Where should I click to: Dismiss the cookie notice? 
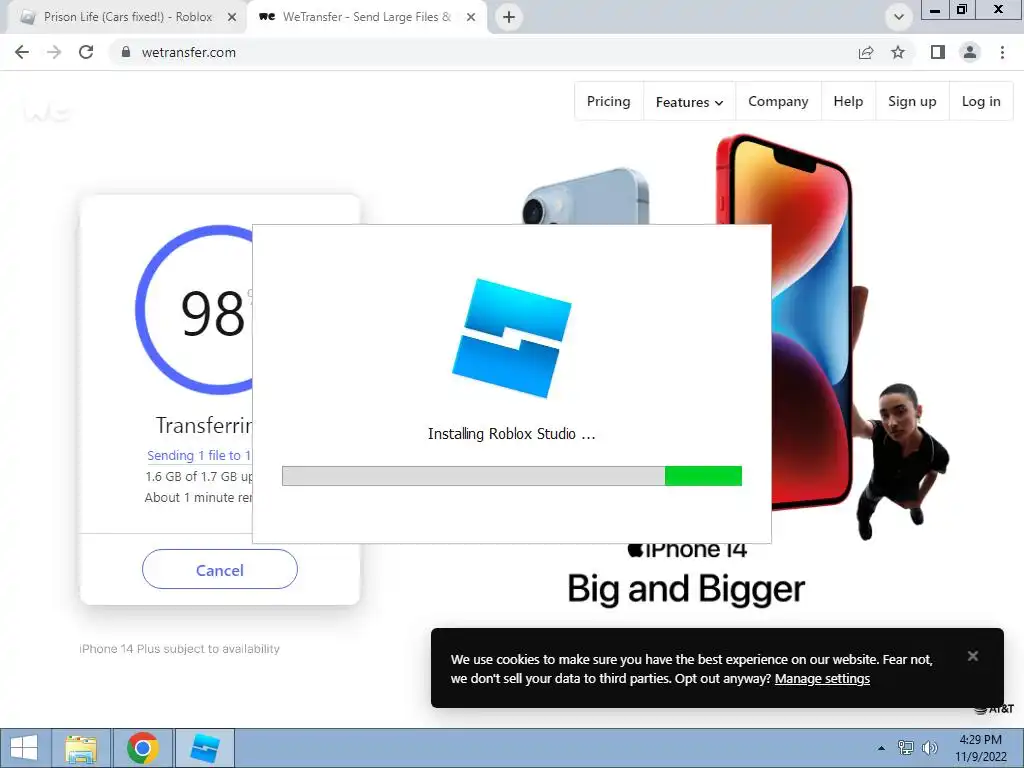click(x=972, y=656)
